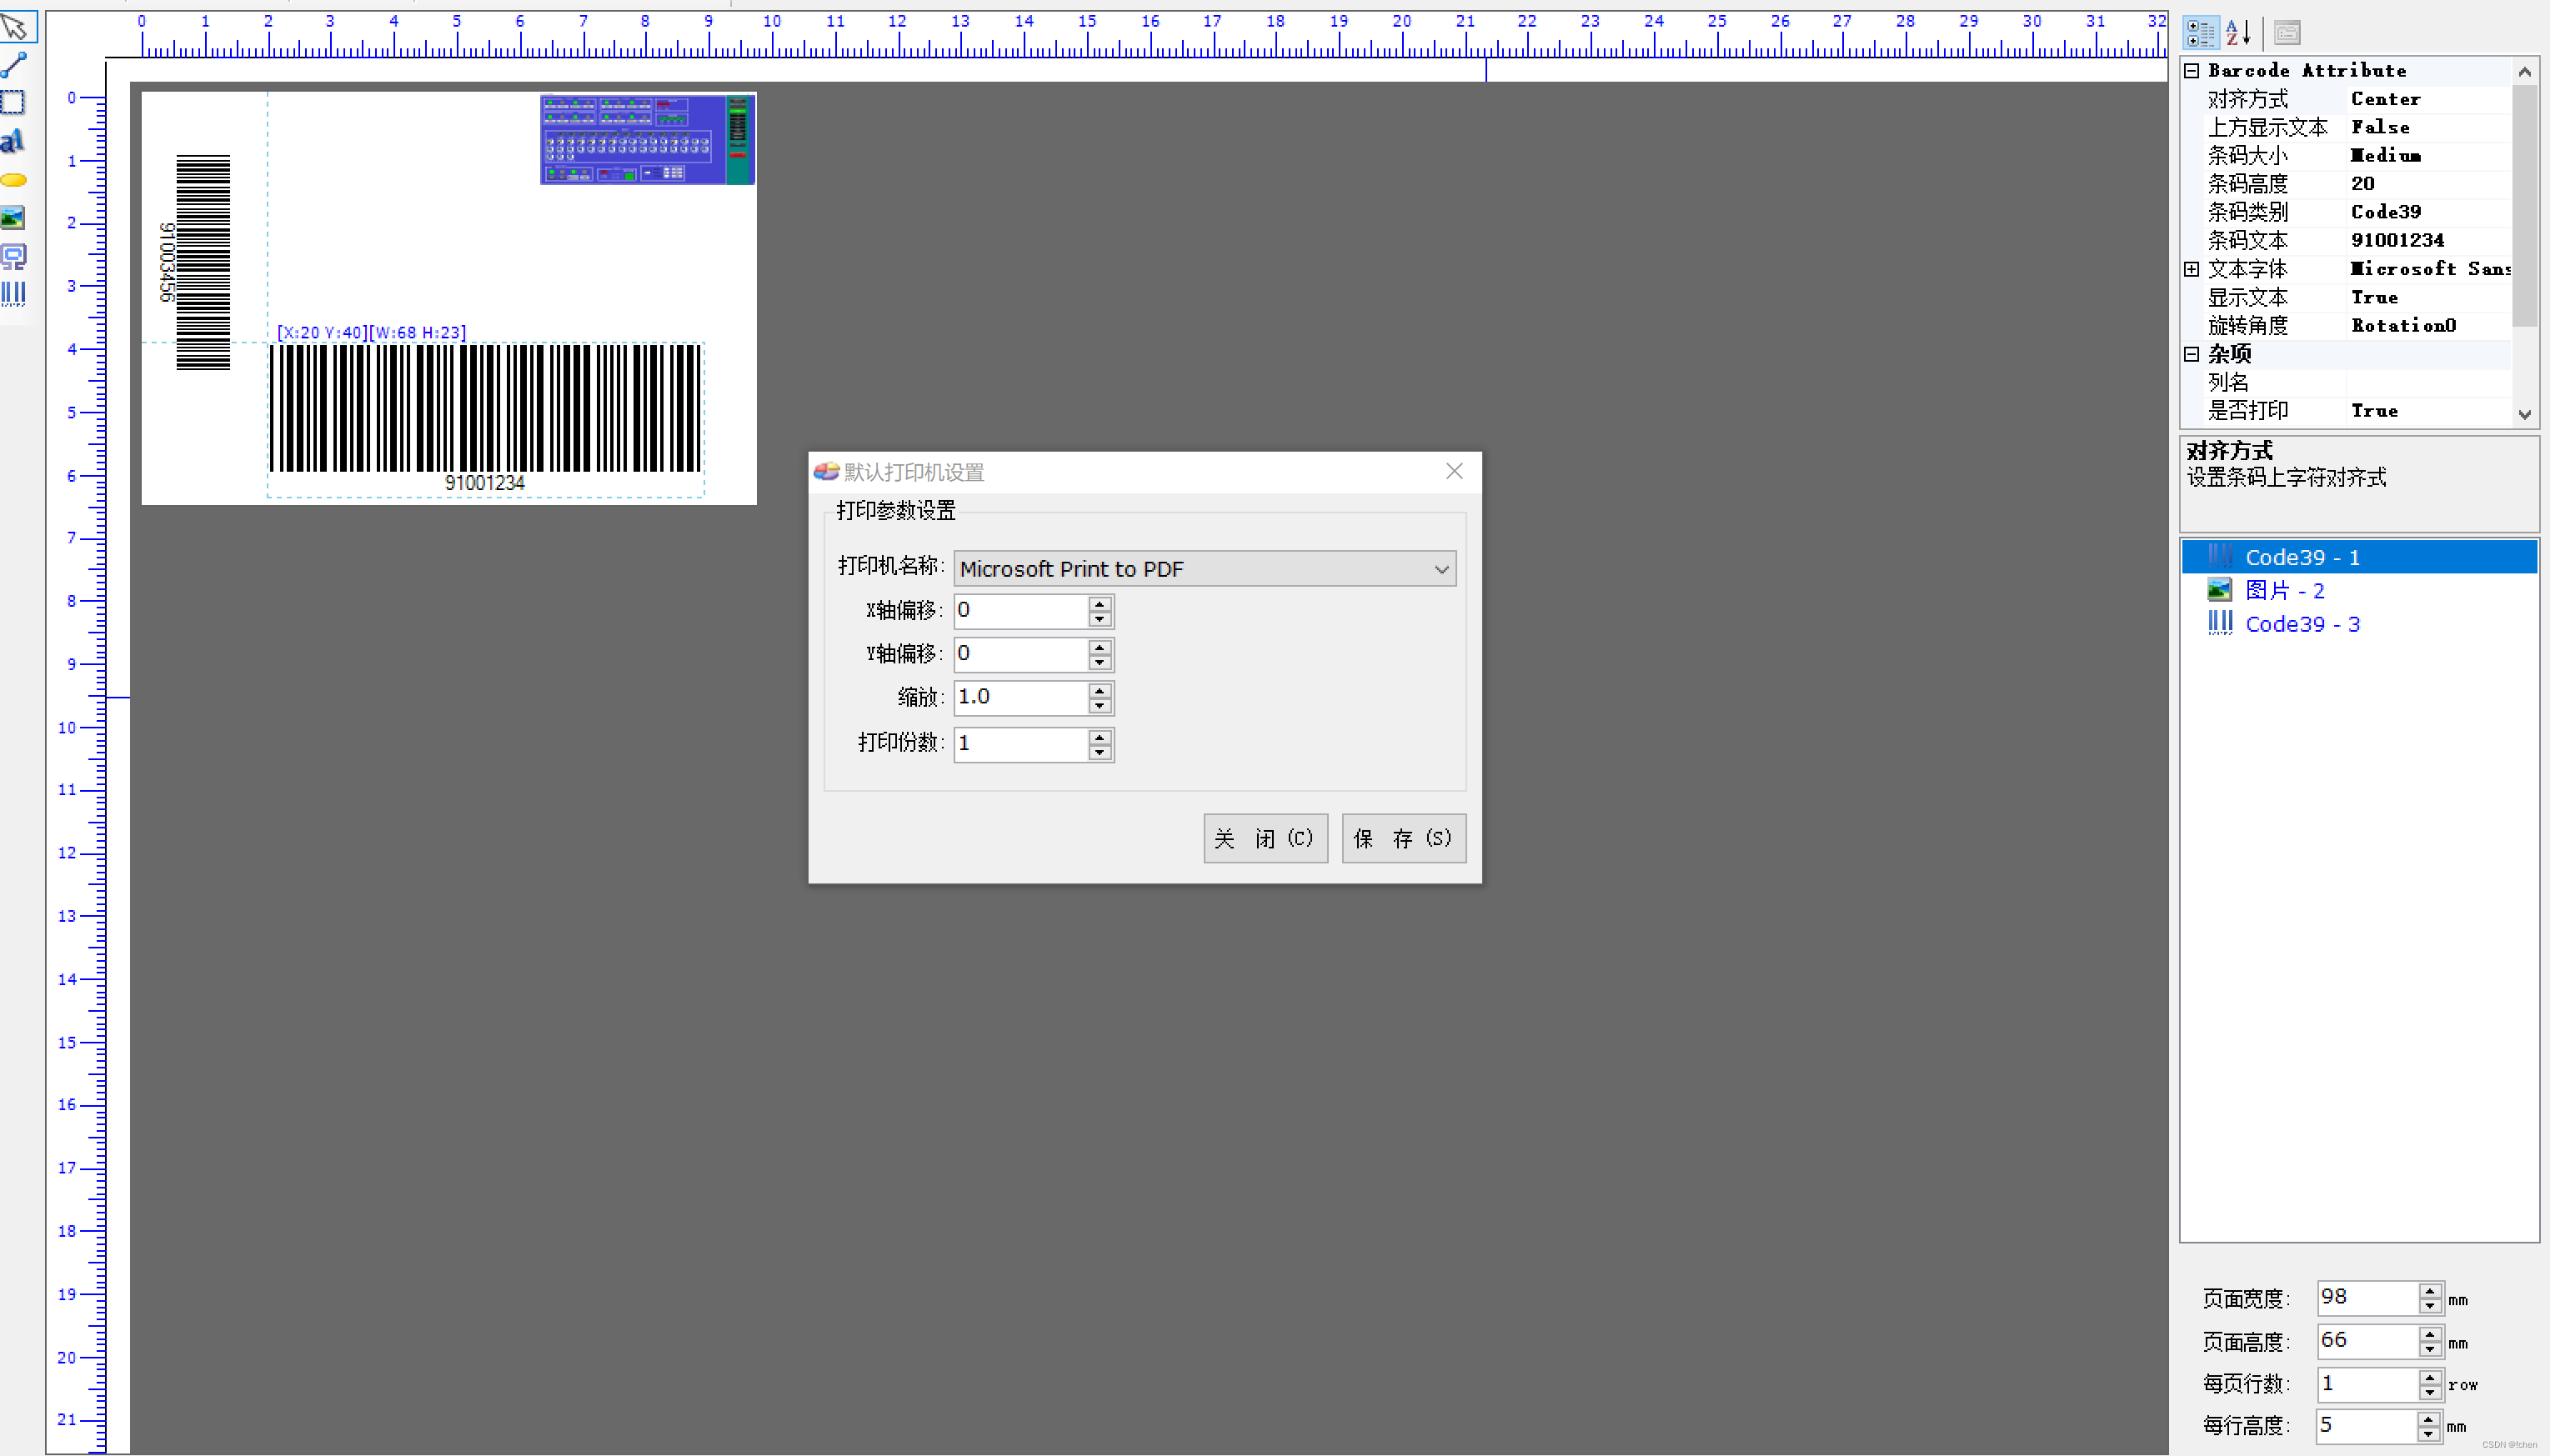Open the property pages icon

tap(2287, 33)
